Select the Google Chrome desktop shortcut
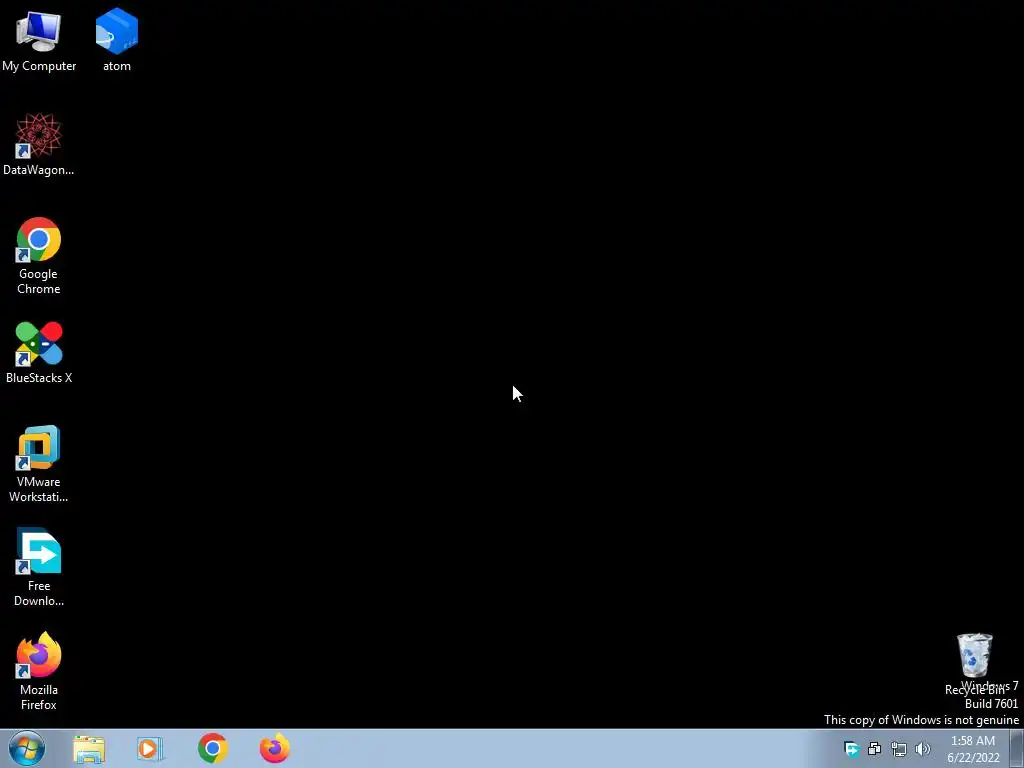The image size is (1024, 768). [39, 255]
